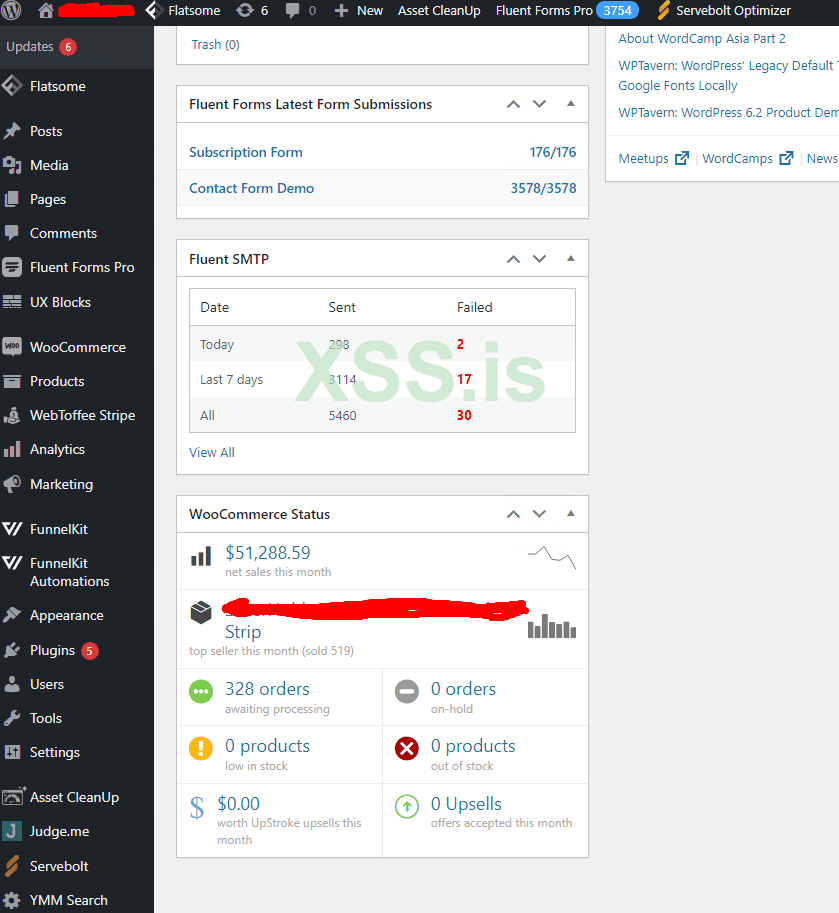839x913 pixels.
Task: Move Fluent Forms Latest Form Submissions widget down
Action: tap(540, 104)
